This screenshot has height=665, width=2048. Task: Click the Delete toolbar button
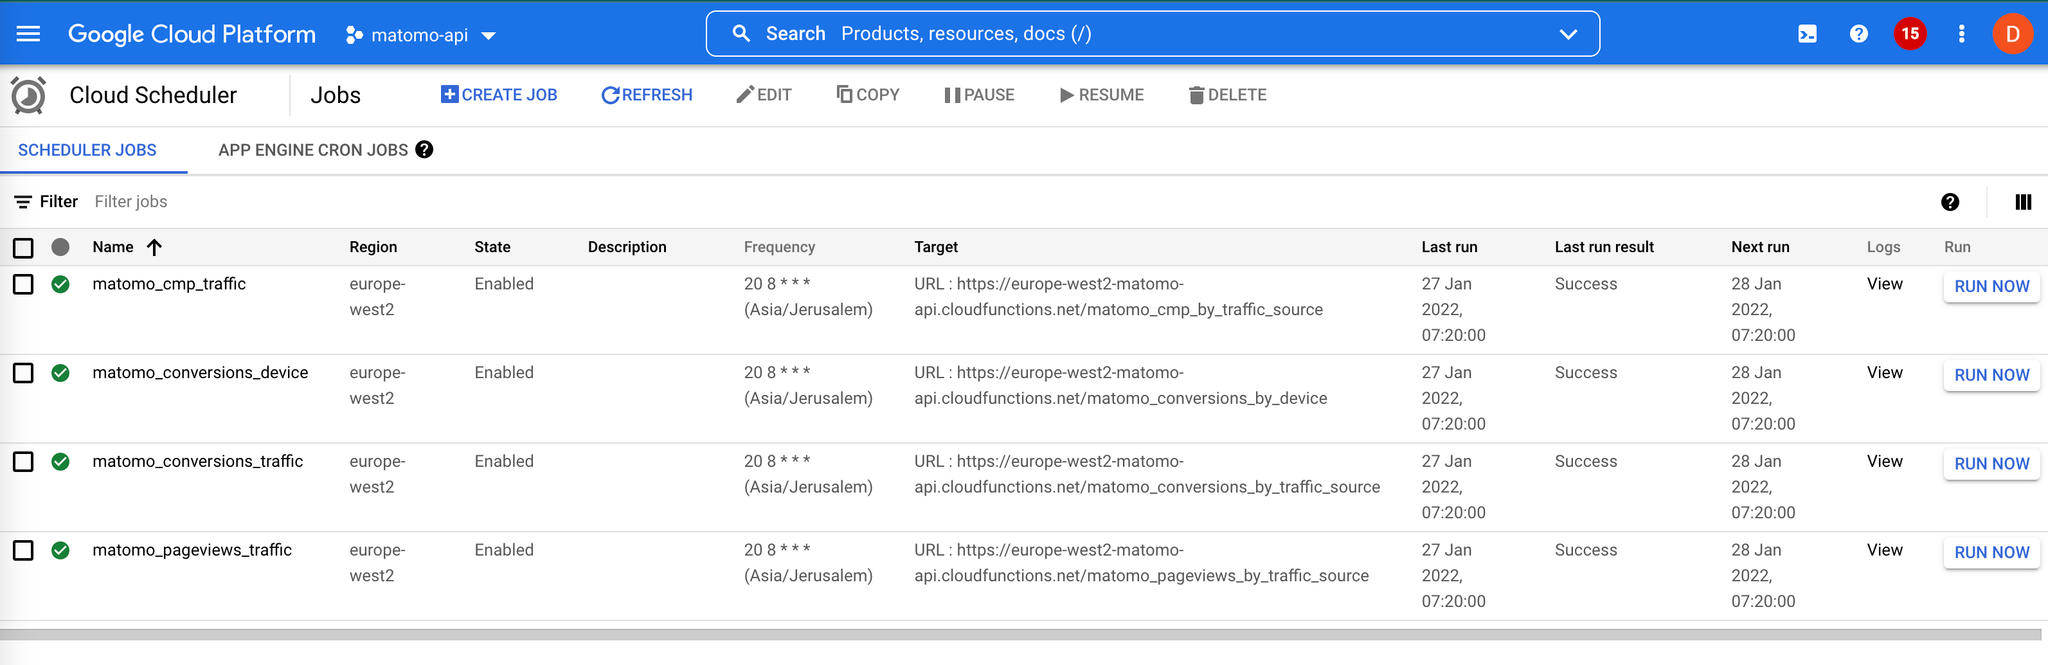coord(1227,95)
